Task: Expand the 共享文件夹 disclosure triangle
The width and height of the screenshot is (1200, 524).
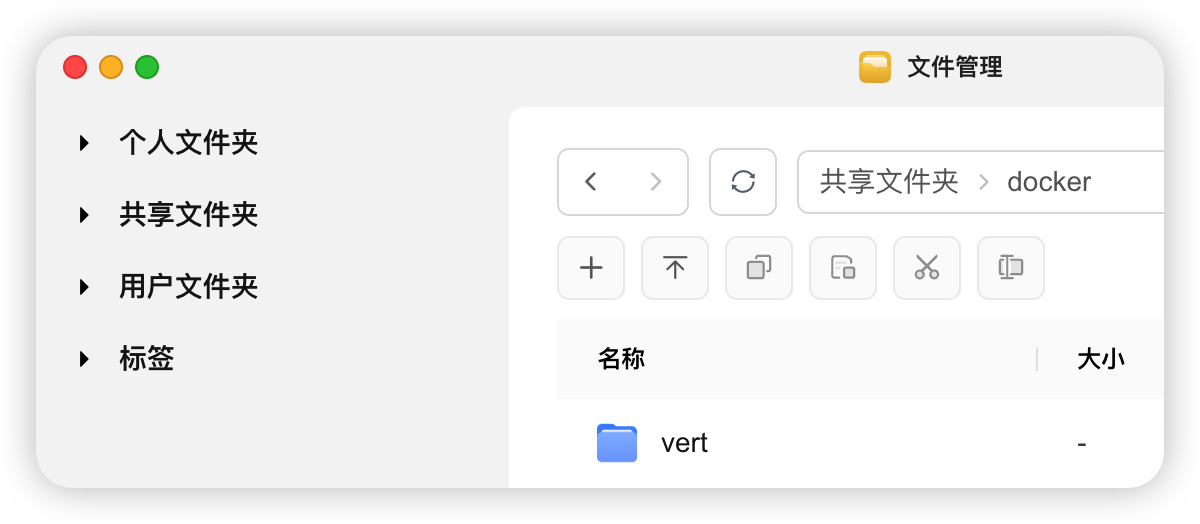Action: pos(85,215)
